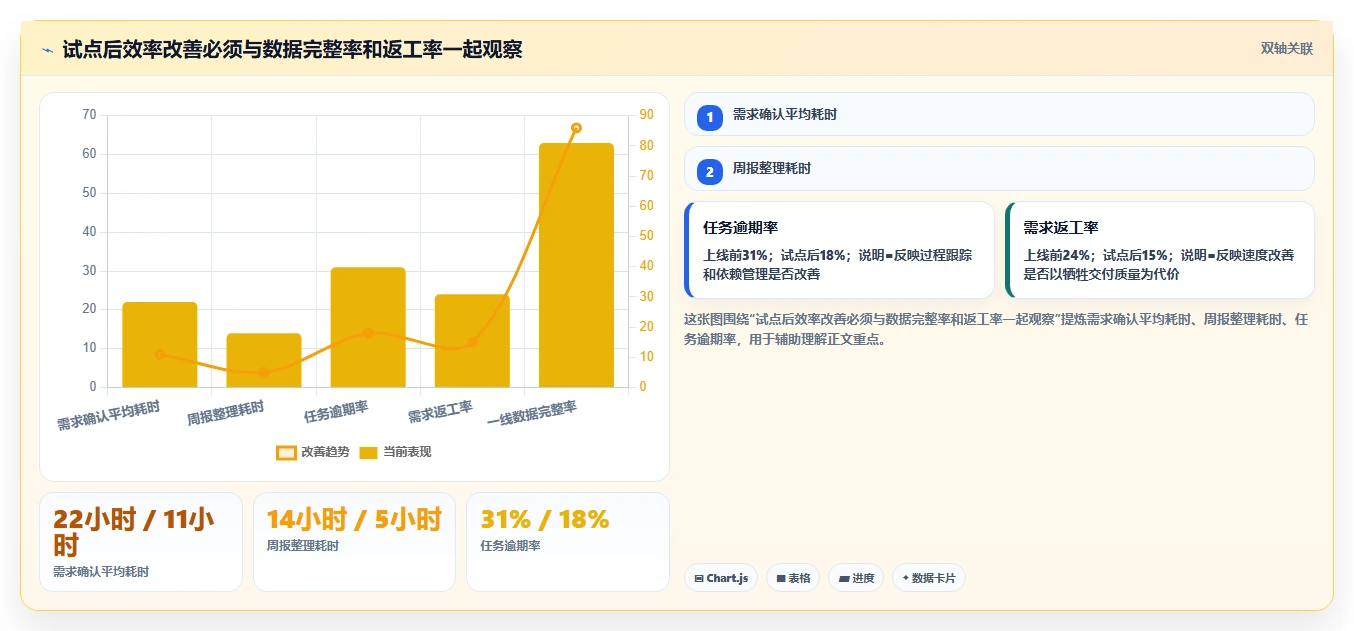Click the text 上线前24%；试点后15%
This screenshot has height=631, width=1354.
point(1096,255)
